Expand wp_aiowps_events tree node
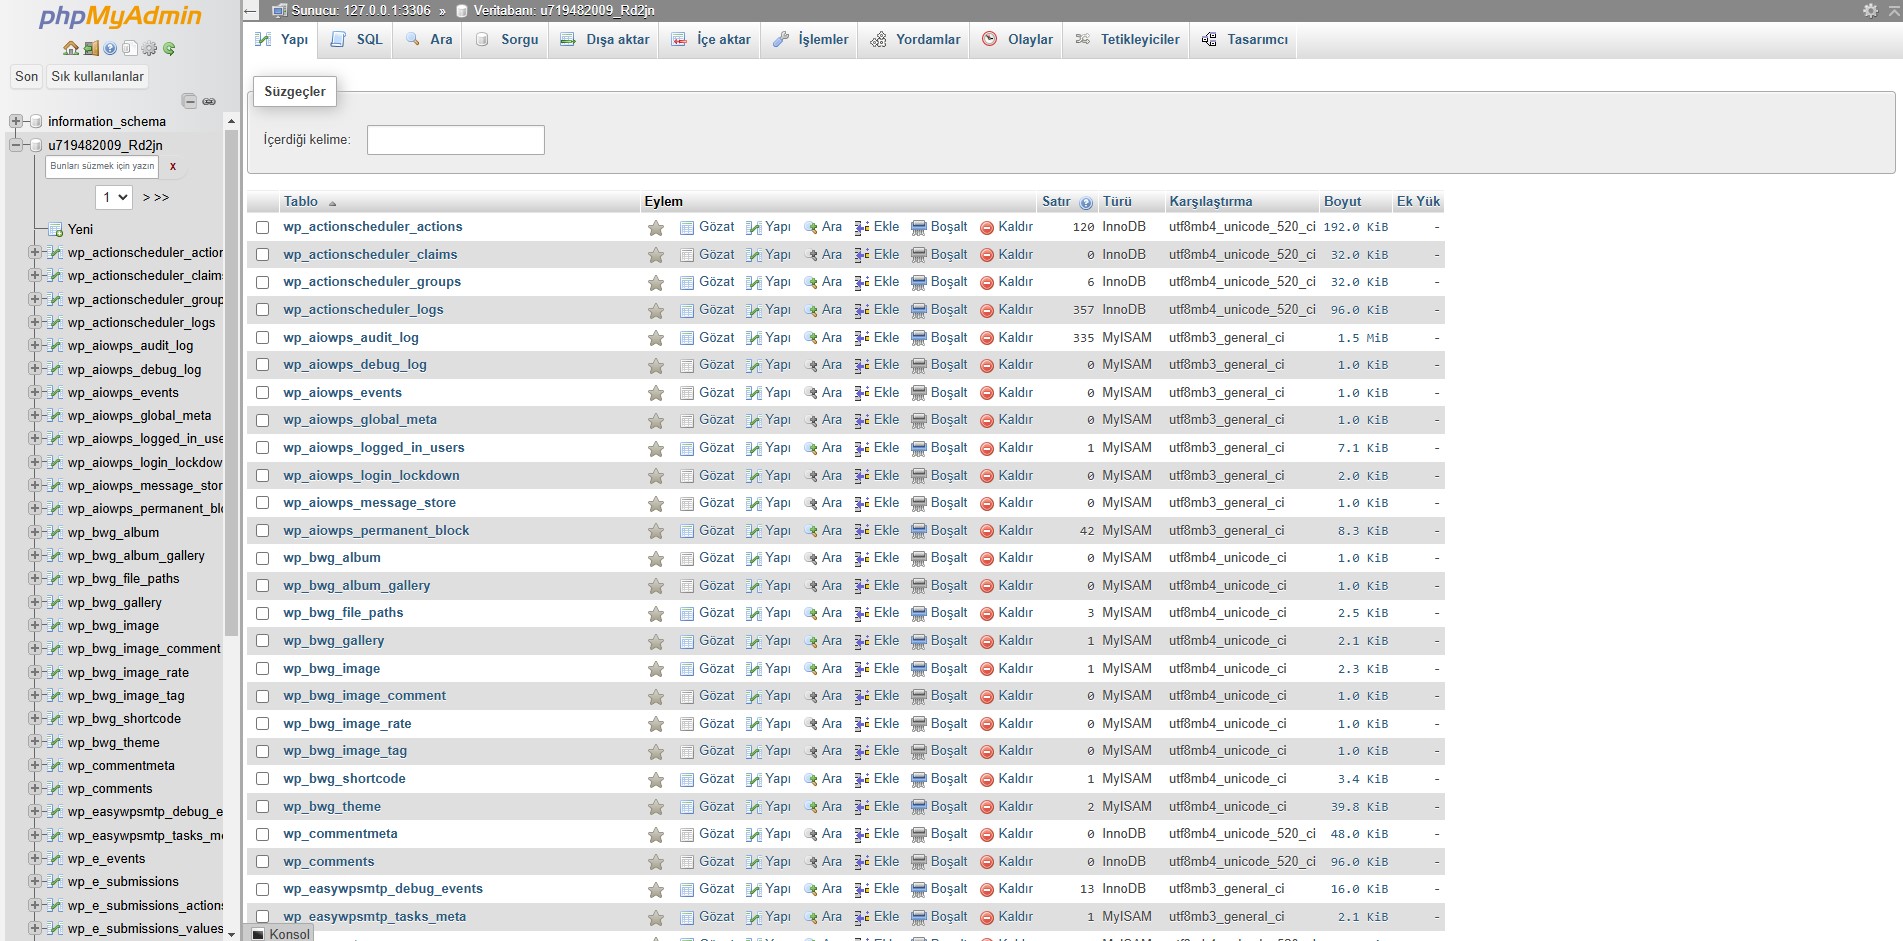Viewport: 1903px width, 941px height. [x=35, y=392]
